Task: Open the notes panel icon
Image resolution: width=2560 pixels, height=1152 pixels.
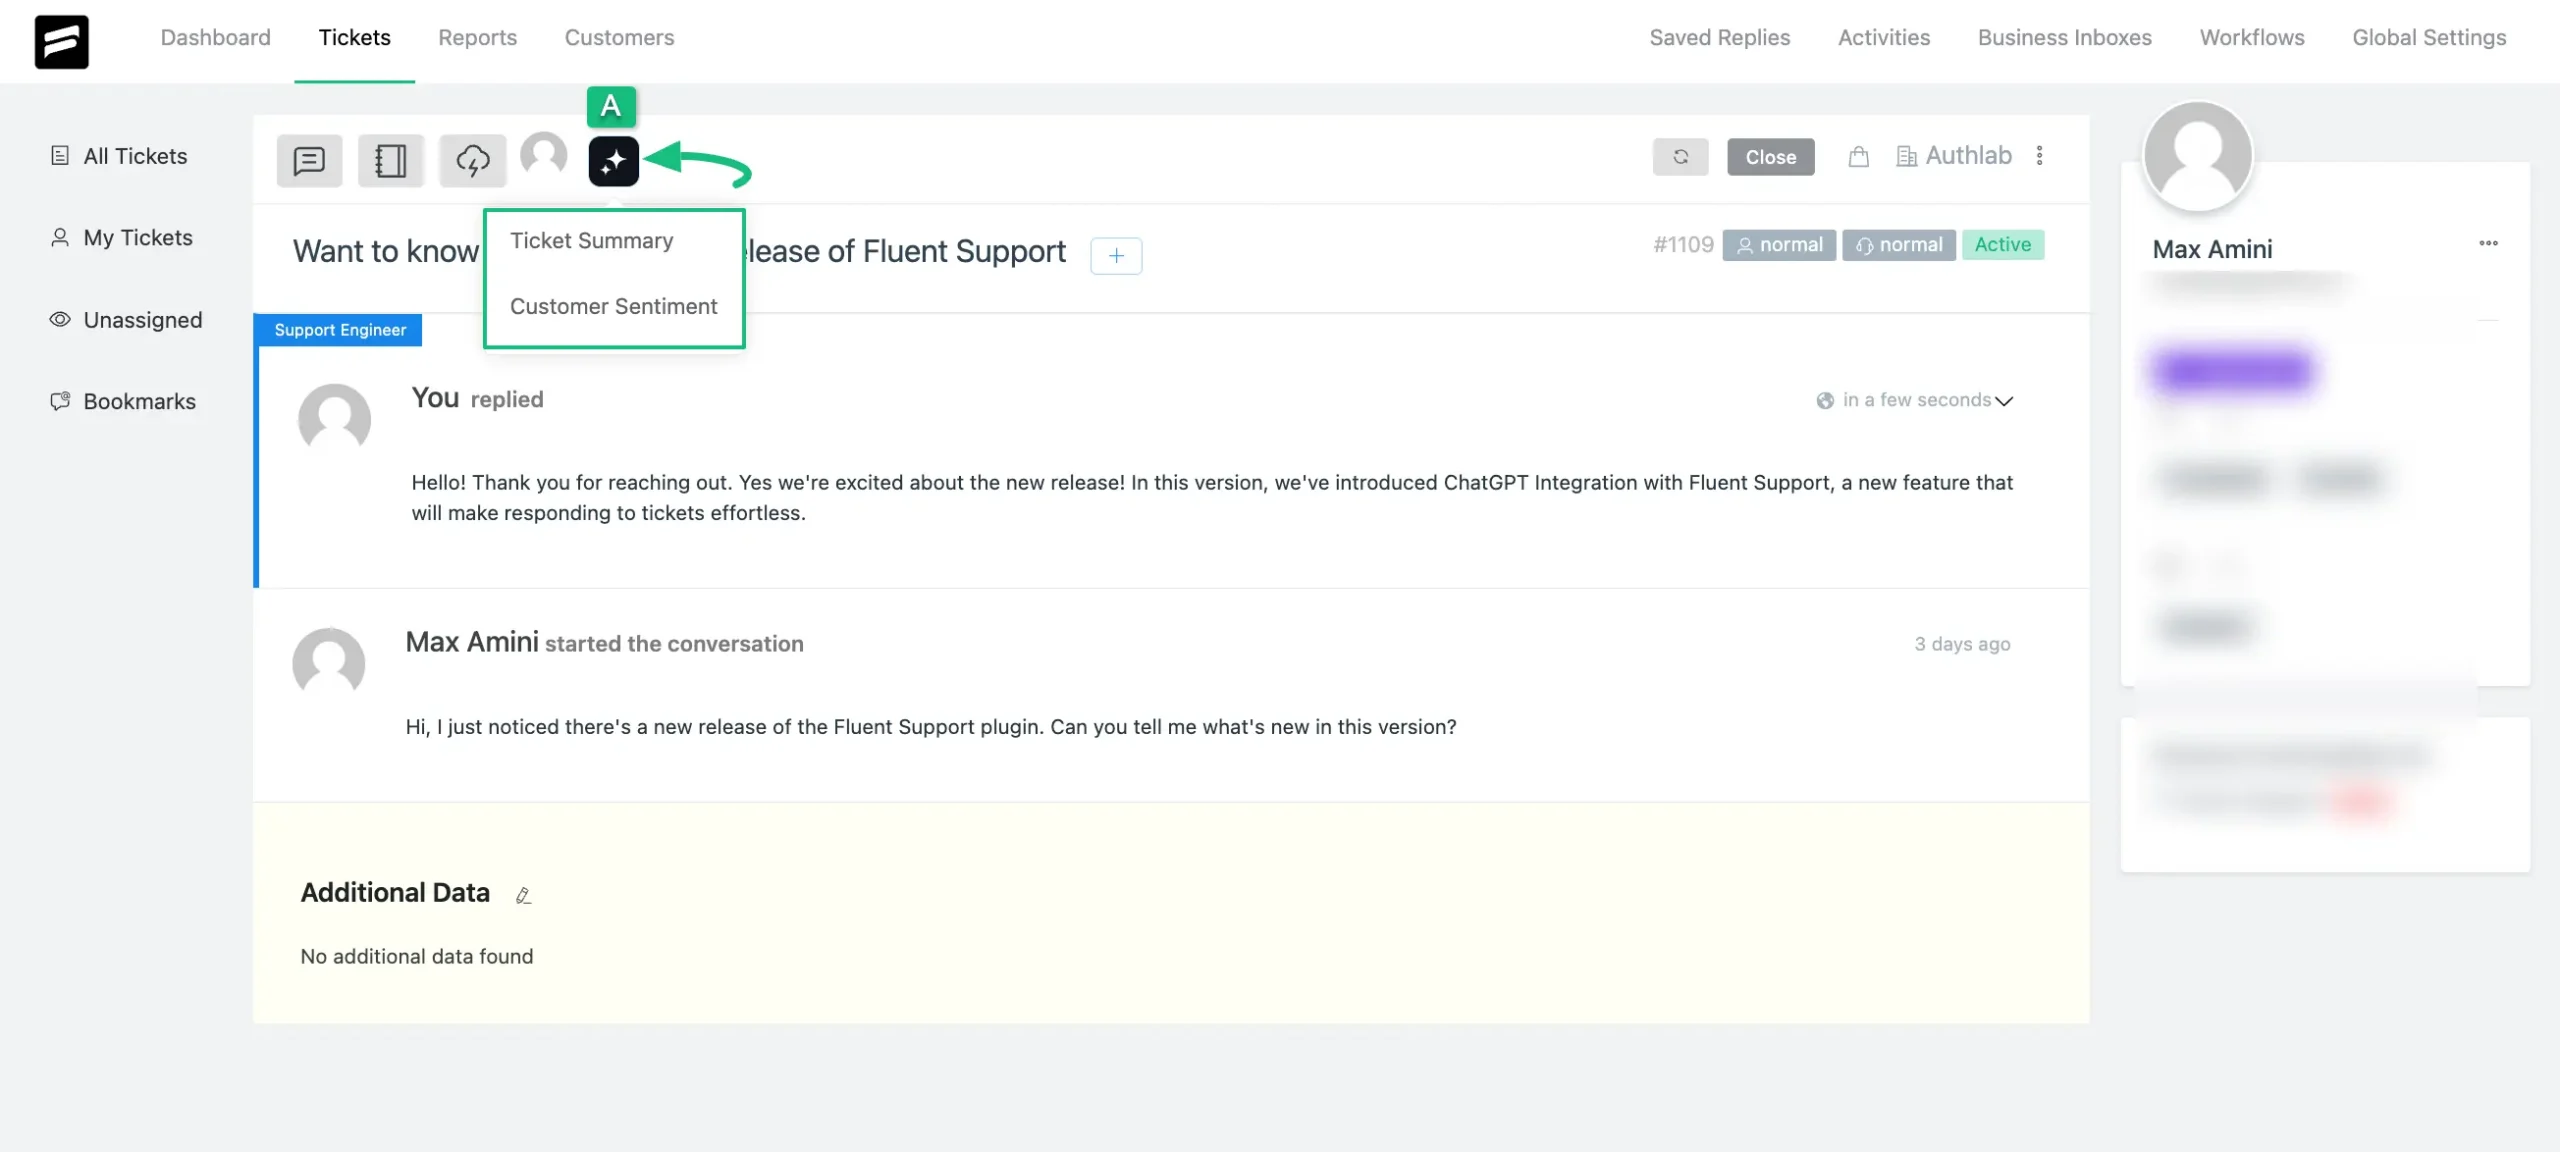Action: 391,160
